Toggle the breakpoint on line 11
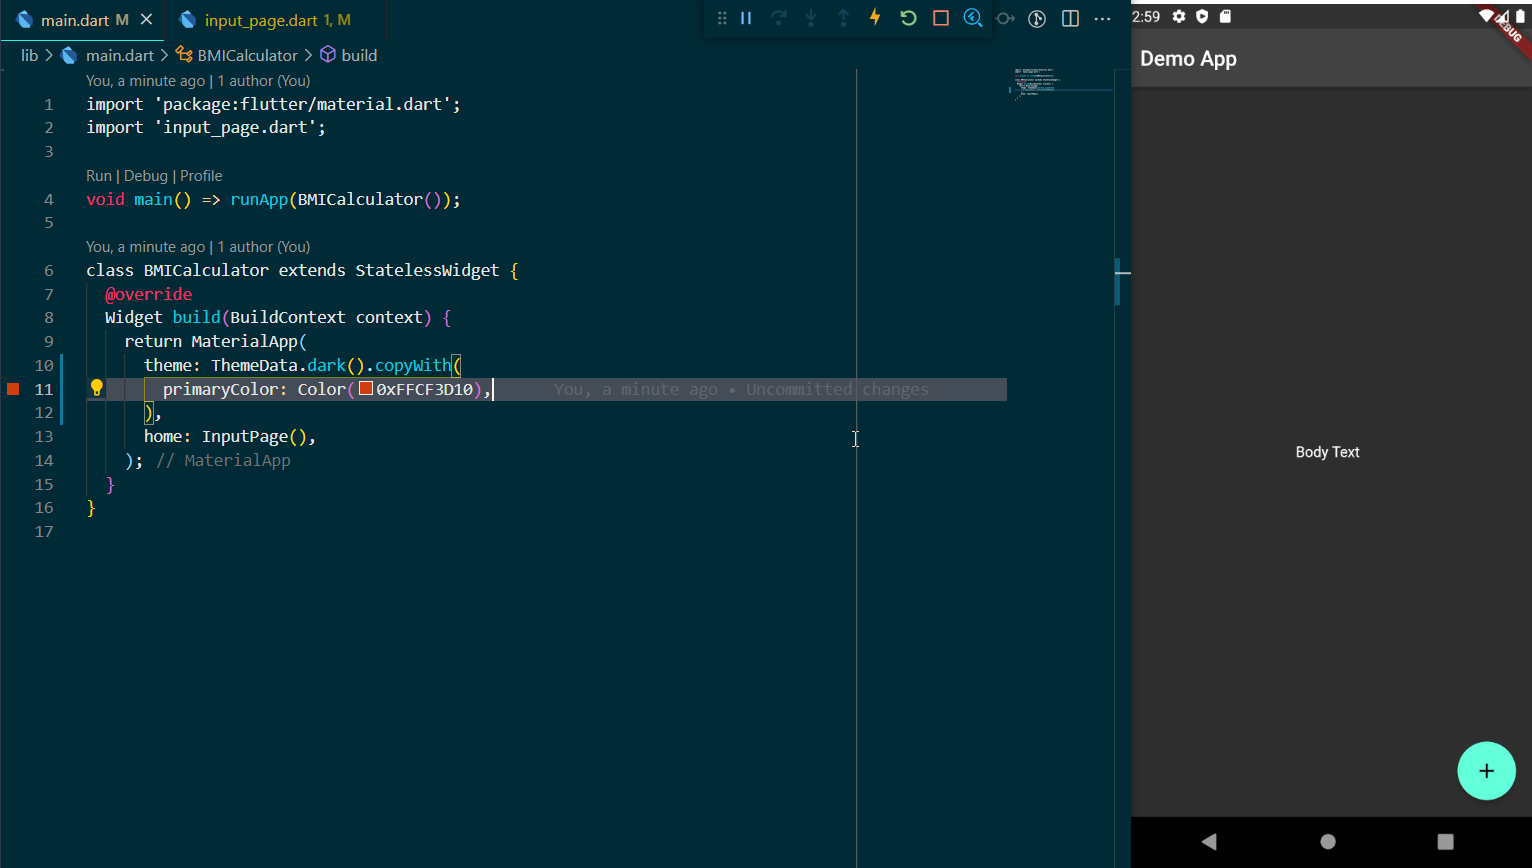 coord(13,389)
